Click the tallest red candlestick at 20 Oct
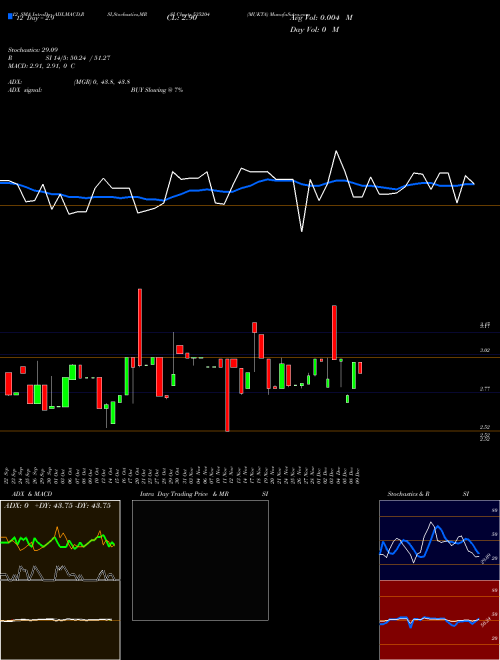The image size is (500, 660). (140, 327)
